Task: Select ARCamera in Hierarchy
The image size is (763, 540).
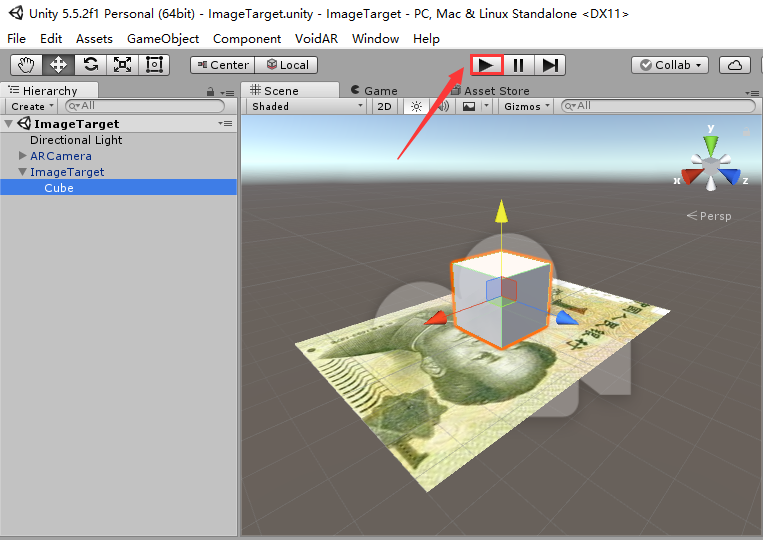Action: (x=61, y=156)
